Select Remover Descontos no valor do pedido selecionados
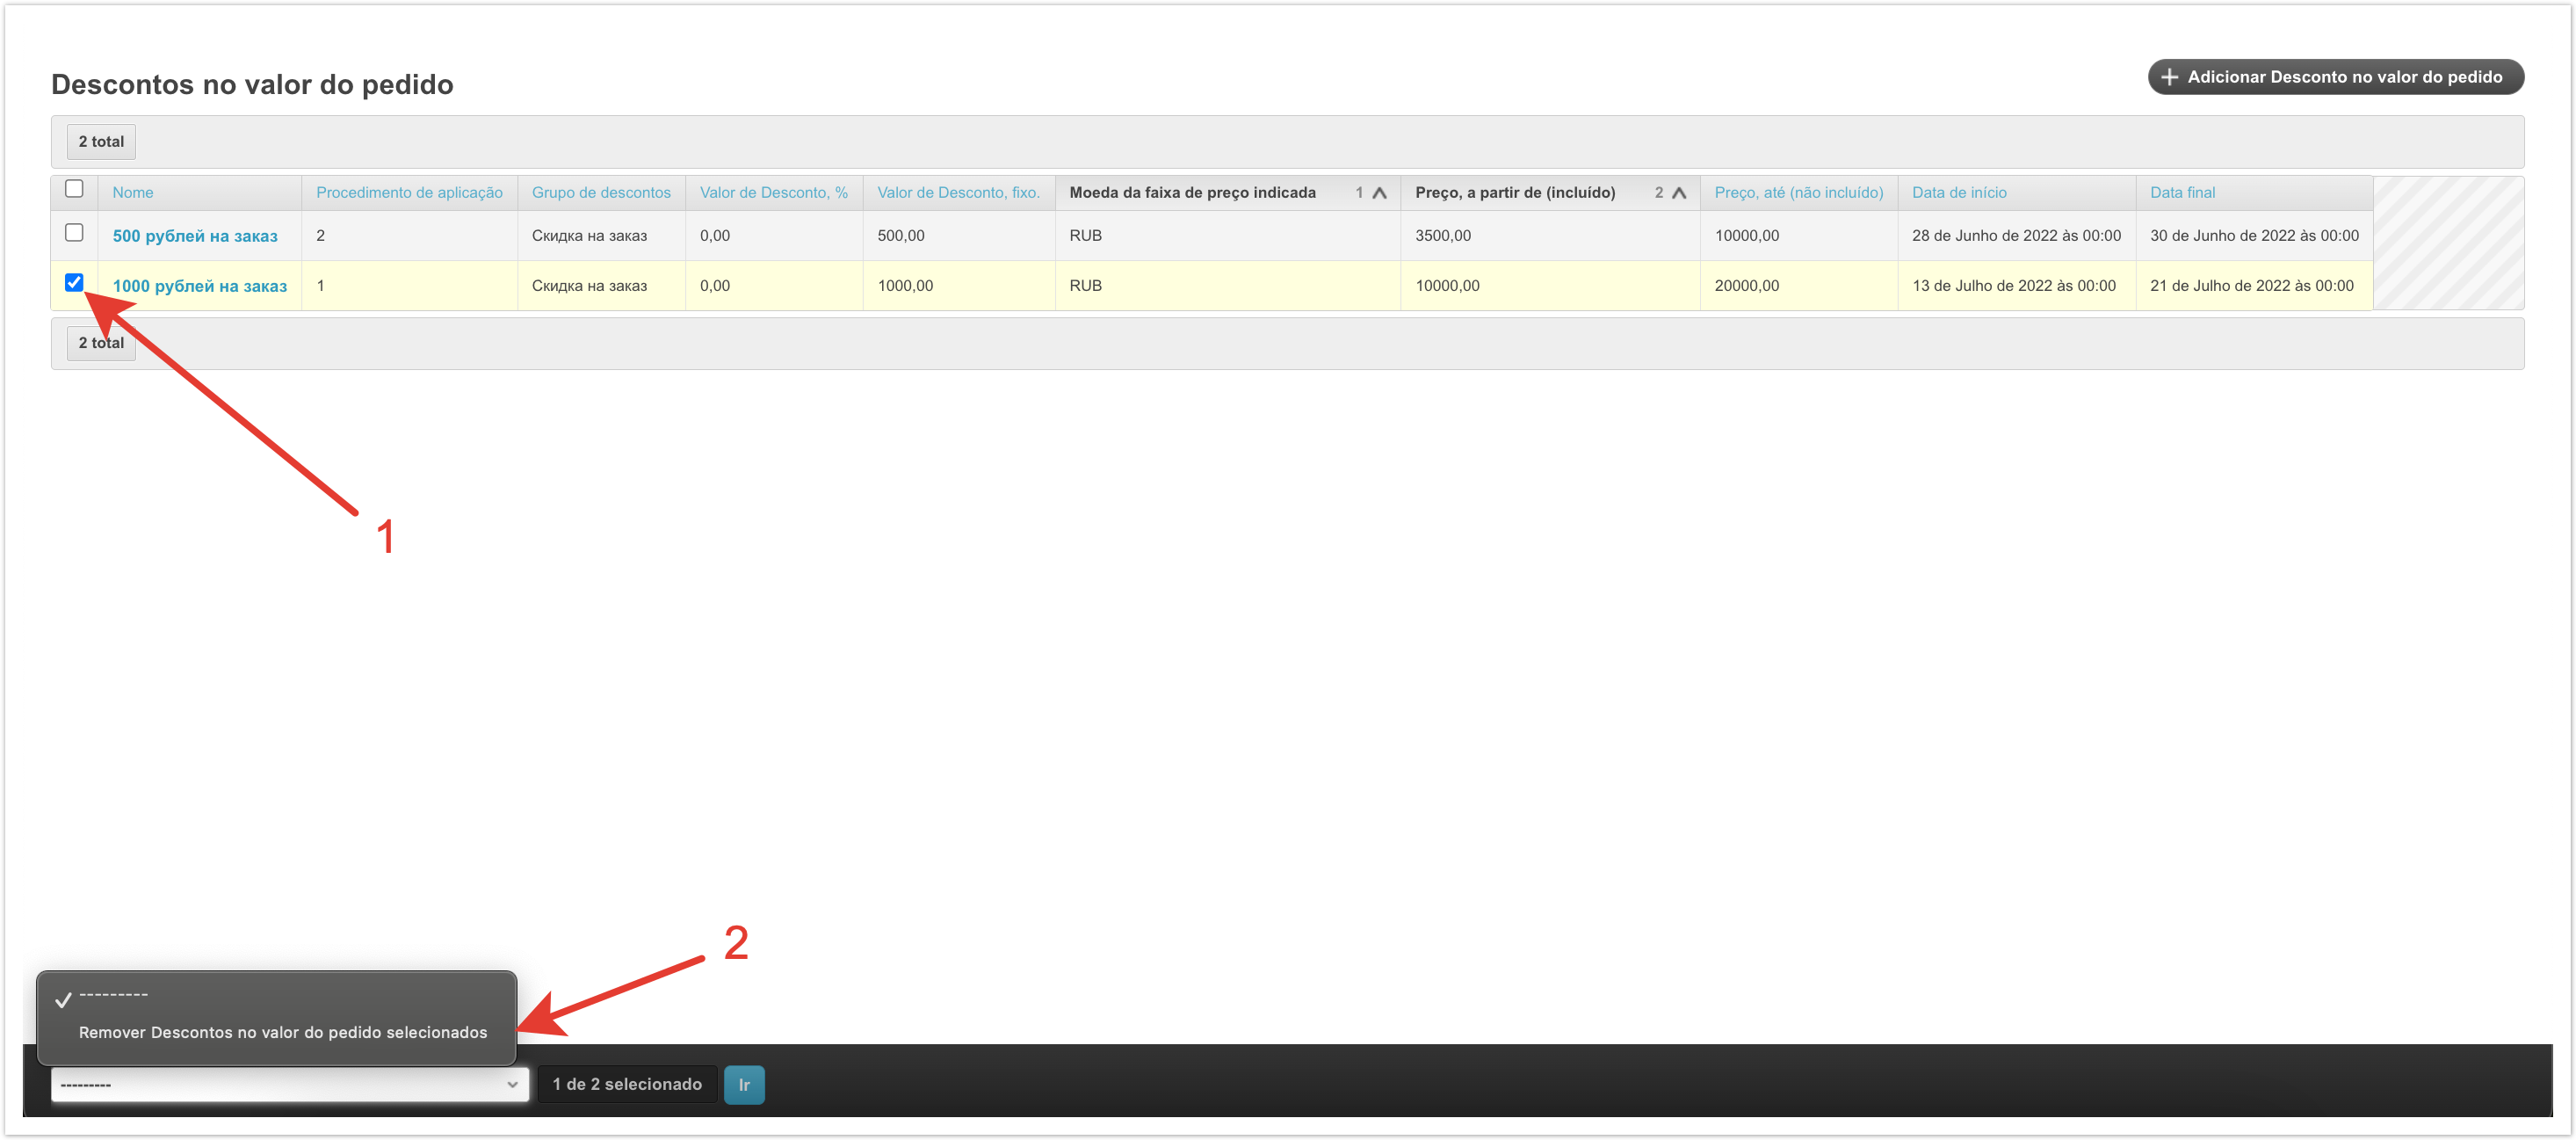This screenshot has height=1140, width=2576. [283, 1032]
